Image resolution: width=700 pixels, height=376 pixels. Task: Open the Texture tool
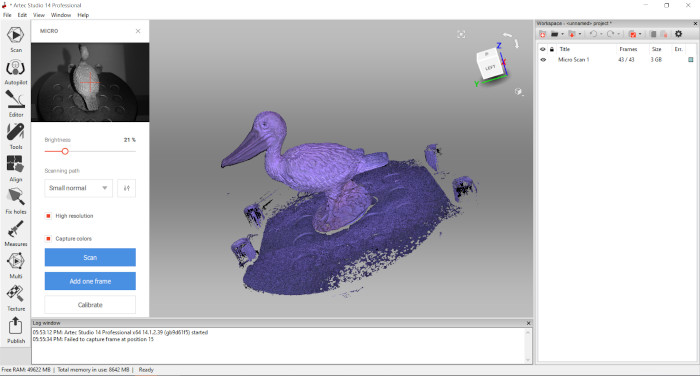point(16,298)
